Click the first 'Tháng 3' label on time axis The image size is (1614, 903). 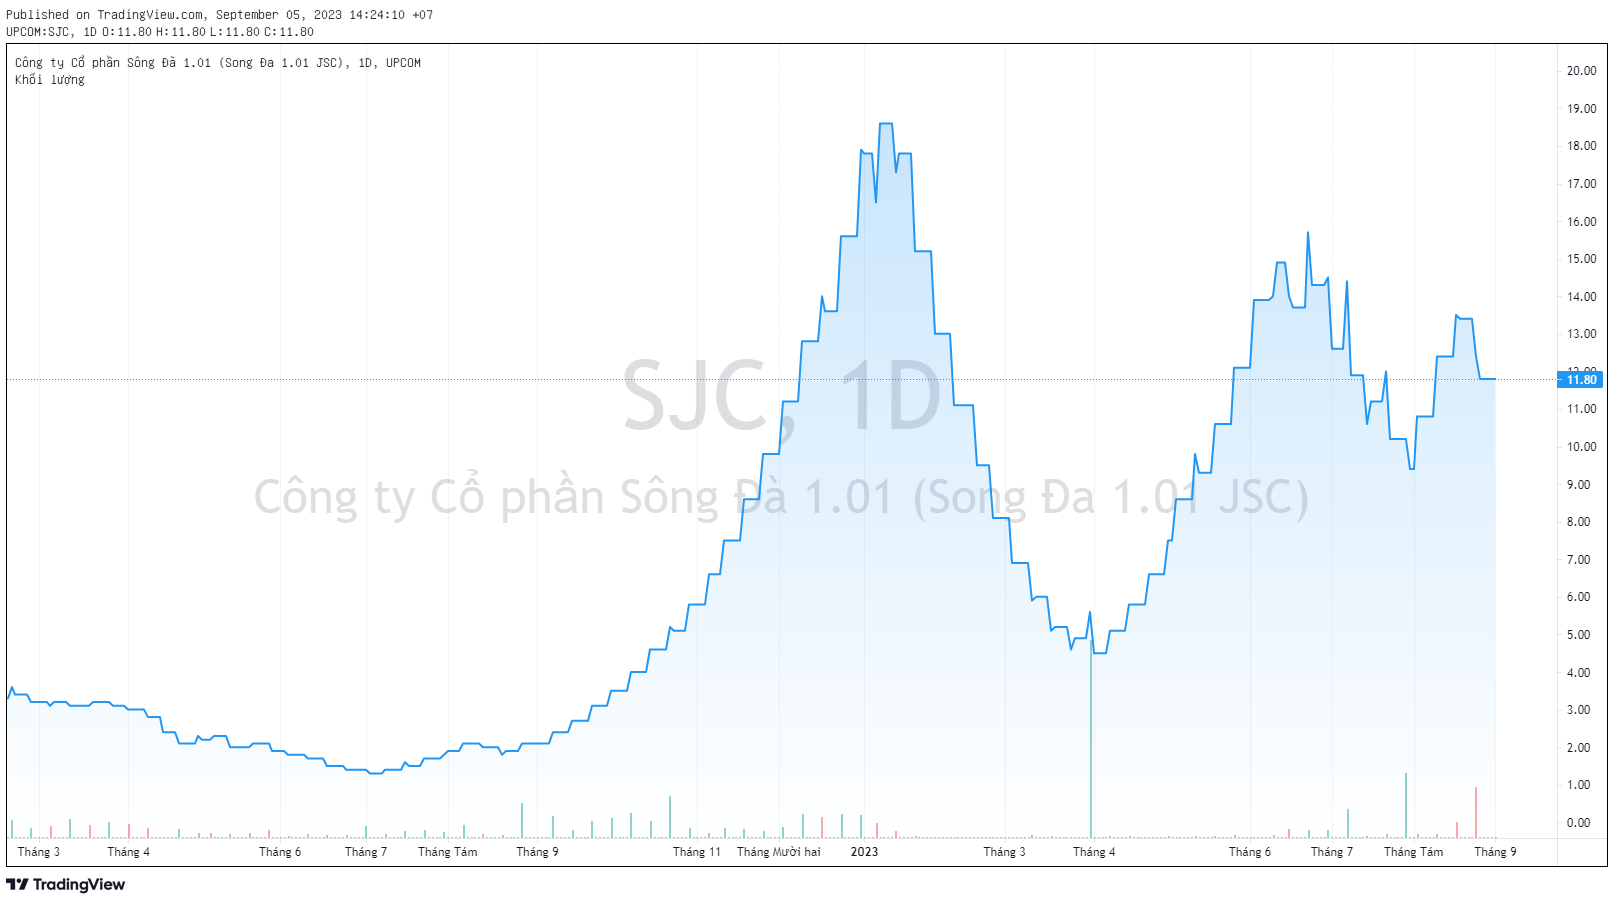(x=39, y=852)
